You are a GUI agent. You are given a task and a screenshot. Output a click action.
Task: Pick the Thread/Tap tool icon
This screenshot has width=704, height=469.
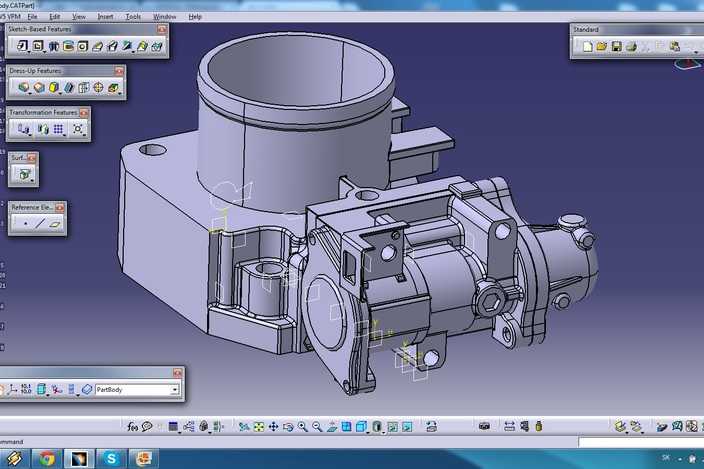coord(98,88)
